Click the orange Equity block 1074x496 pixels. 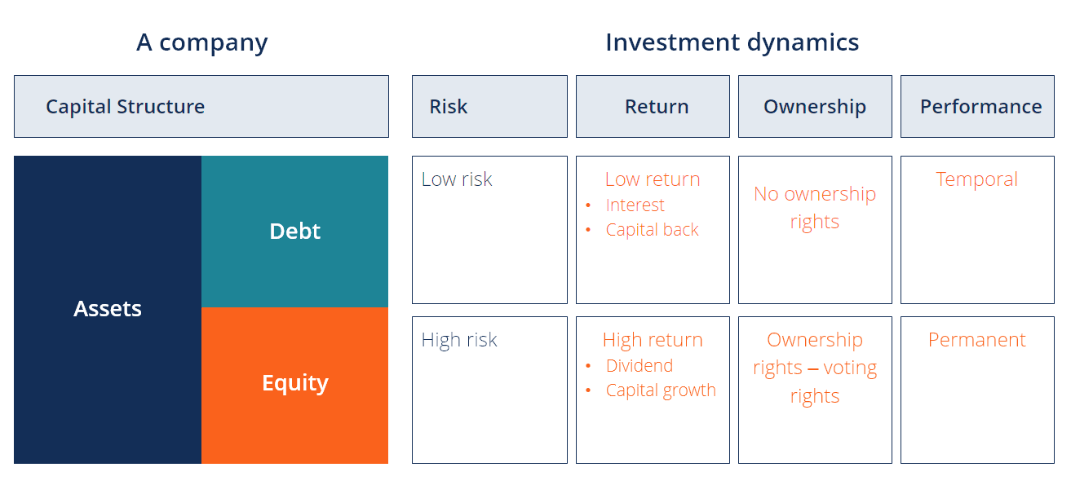(x=295, y=386)
